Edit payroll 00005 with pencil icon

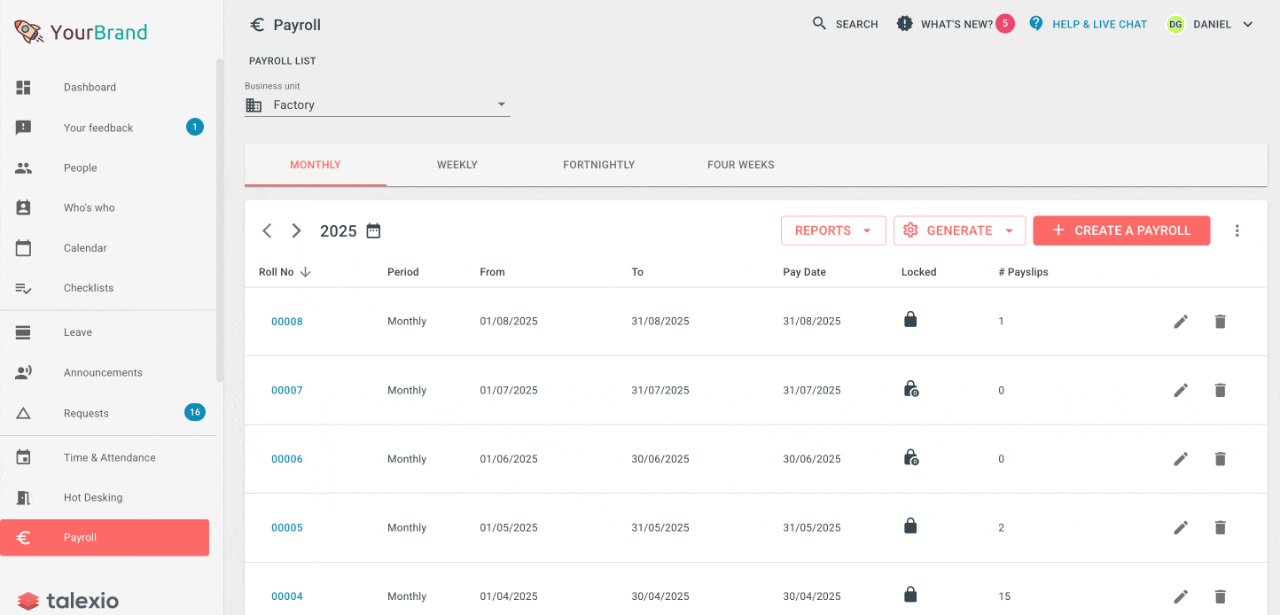click(1181, 528)
